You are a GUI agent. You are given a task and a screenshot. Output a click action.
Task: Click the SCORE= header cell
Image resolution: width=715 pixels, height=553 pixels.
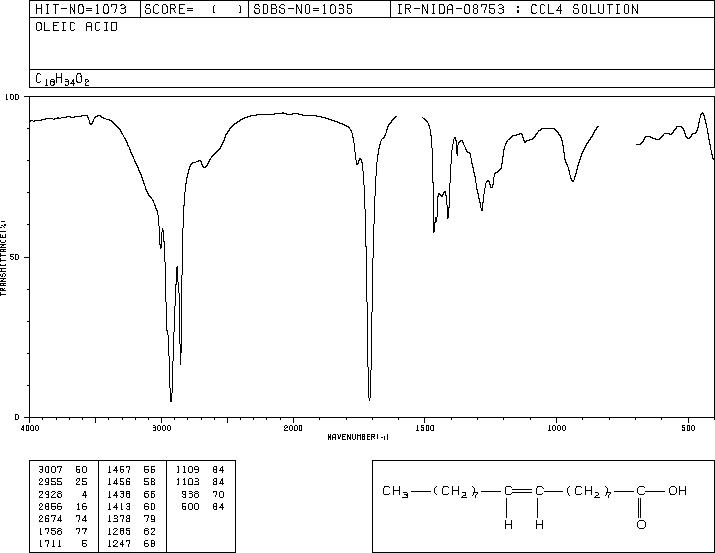point(194,9)
